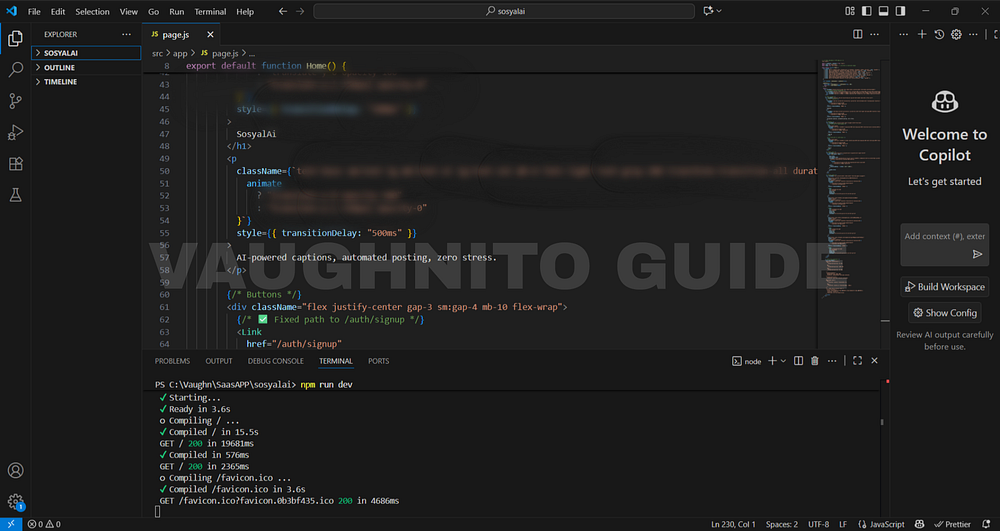Screen dimensions: 1000x531
Task: Open Copilot status icon in status bar
Action: click(x=920, y=524)
